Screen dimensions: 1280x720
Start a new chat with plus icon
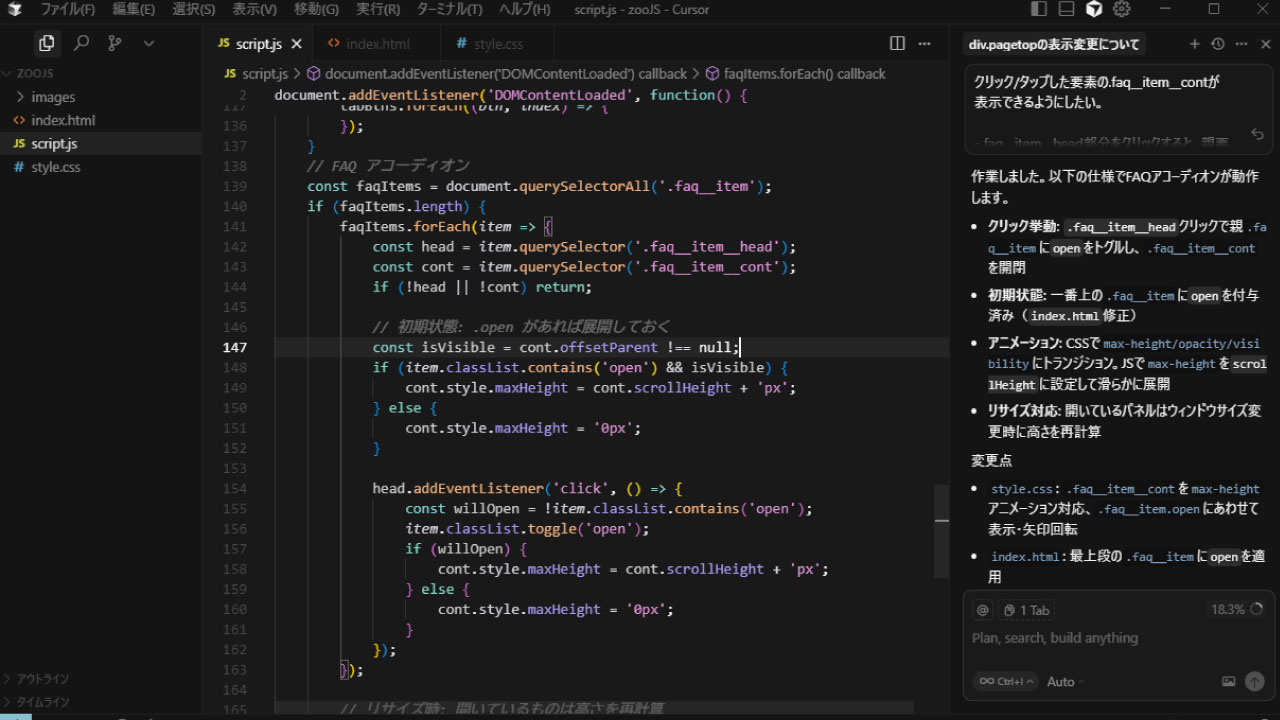[x=1194, y=44]
